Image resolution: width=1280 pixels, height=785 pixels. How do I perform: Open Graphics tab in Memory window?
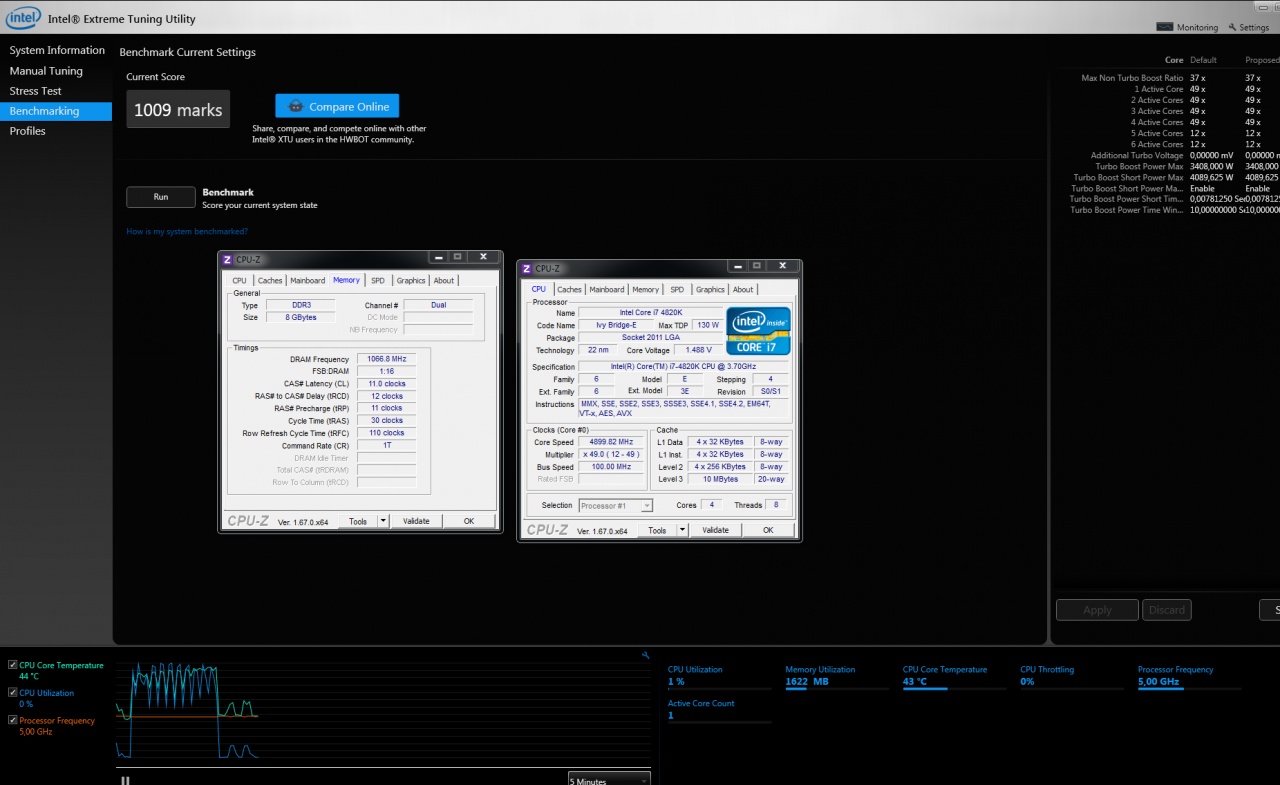click(x=411, y=280)
